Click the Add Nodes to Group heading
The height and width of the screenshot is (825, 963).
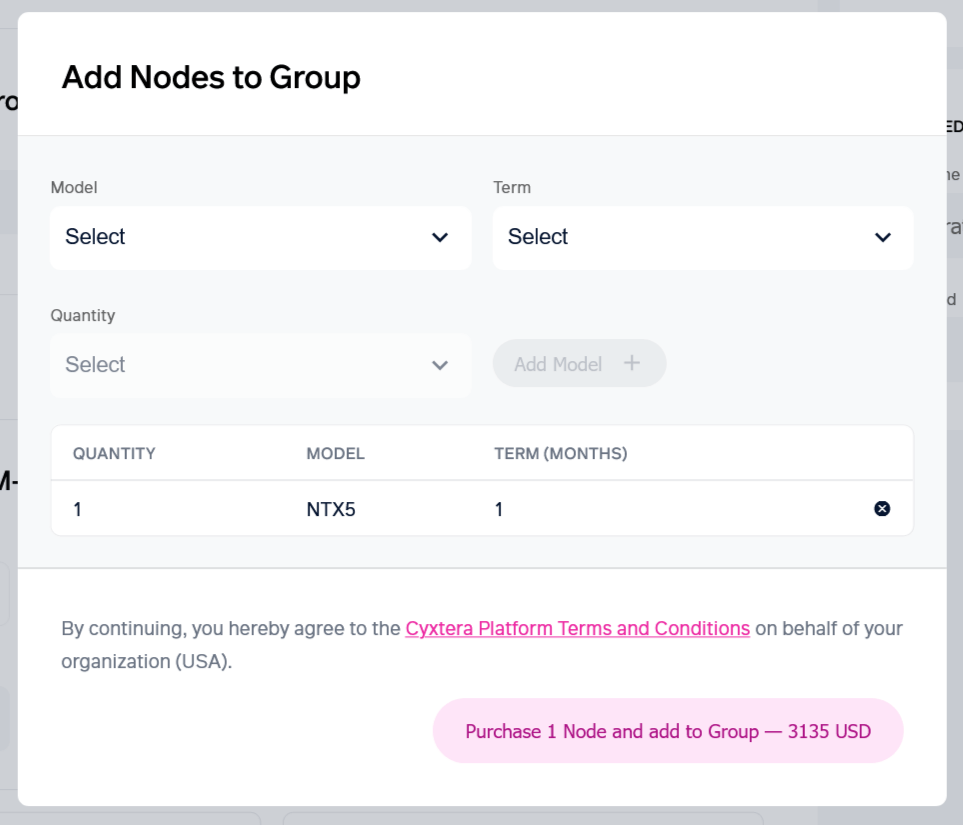click(x=211, y=77)
